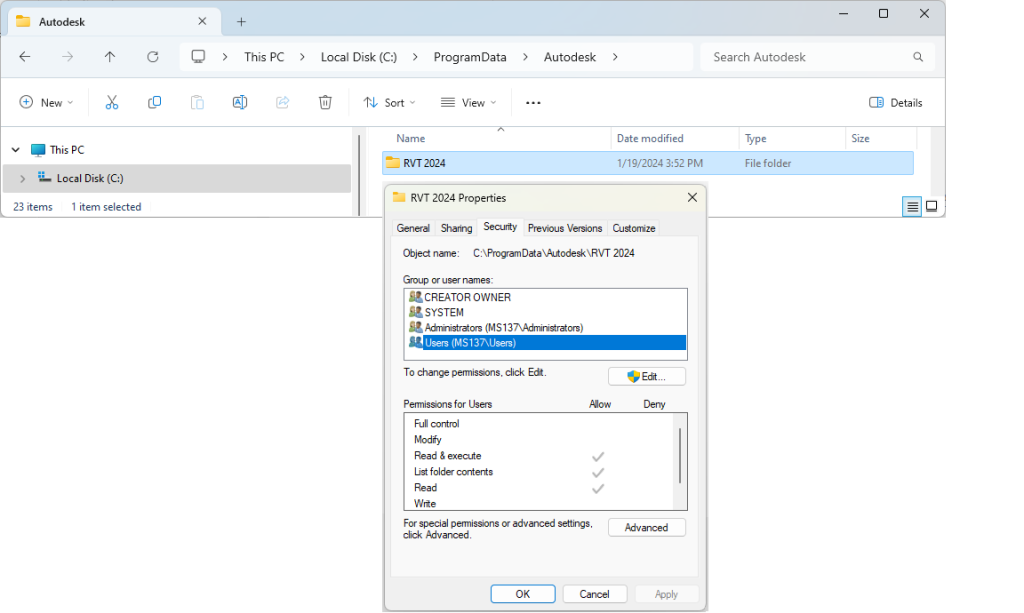Click chevron after This PC breadcrumb
1024x613 pixels.
point(302,57)
